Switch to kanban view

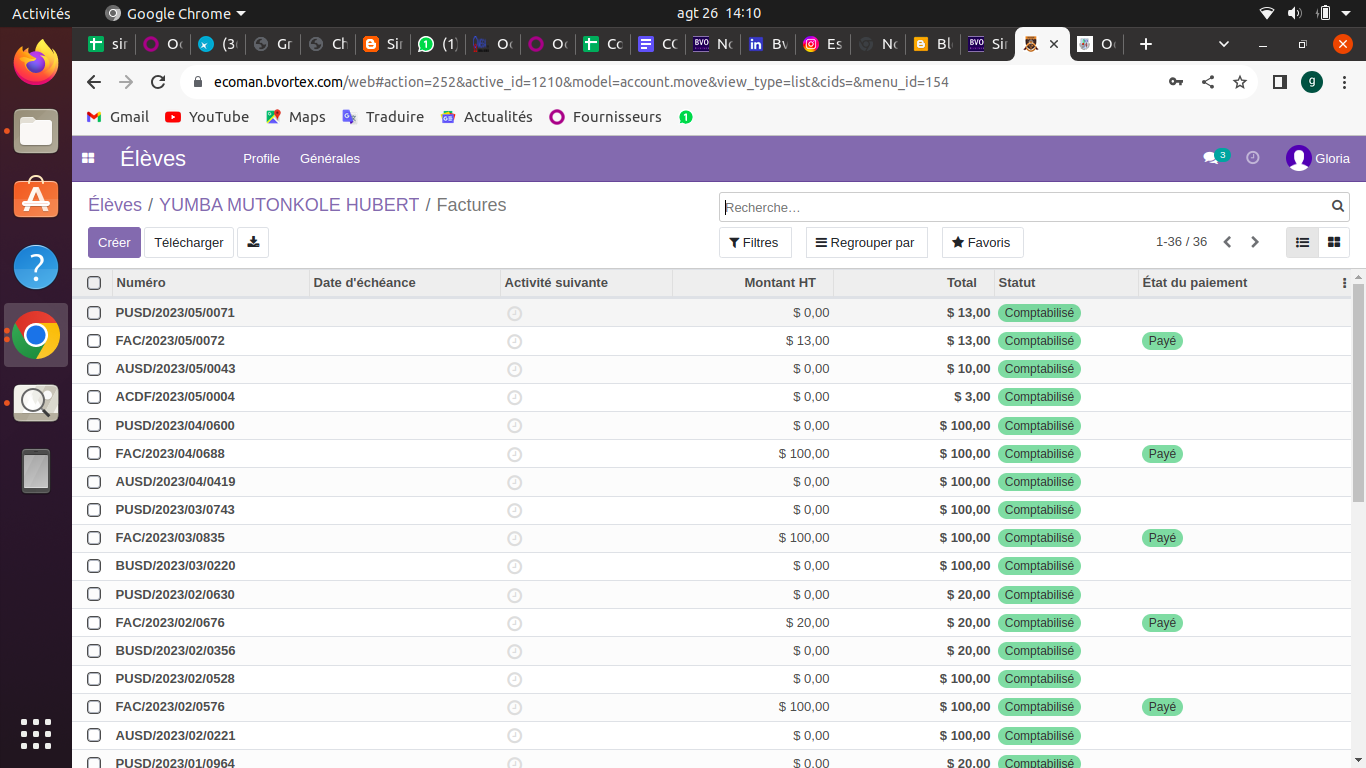[1333, 242]
